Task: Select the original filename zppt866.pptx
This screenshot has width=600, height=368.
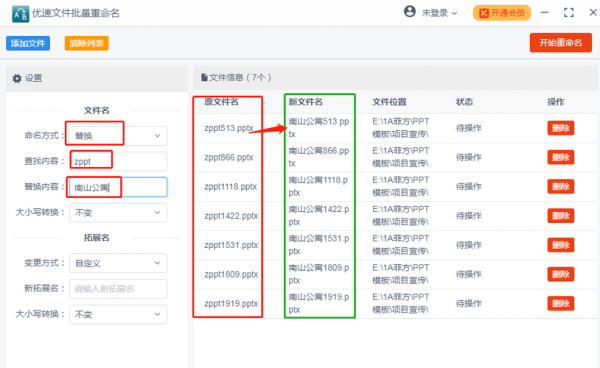Action: click(x=229, y=157)
